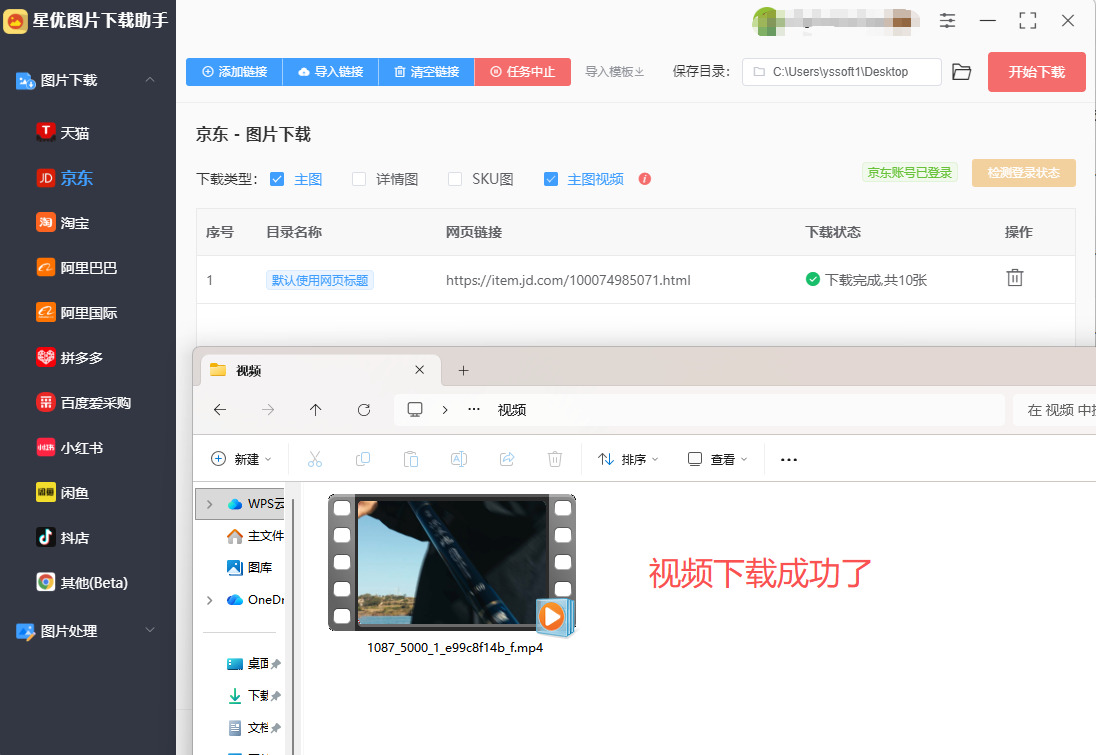Image resolution: width=1096 pixels, height=755 pixels.
Task: Open the 淘宝 download section
Action: tap(63, 222)
